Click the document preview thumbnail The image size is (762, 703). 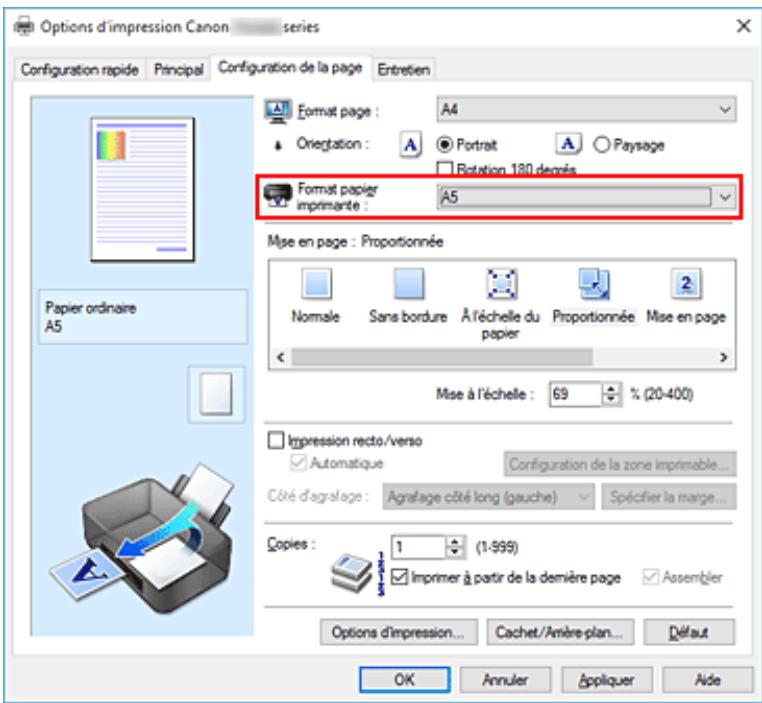pyautogui.click(x=142, y=189)
